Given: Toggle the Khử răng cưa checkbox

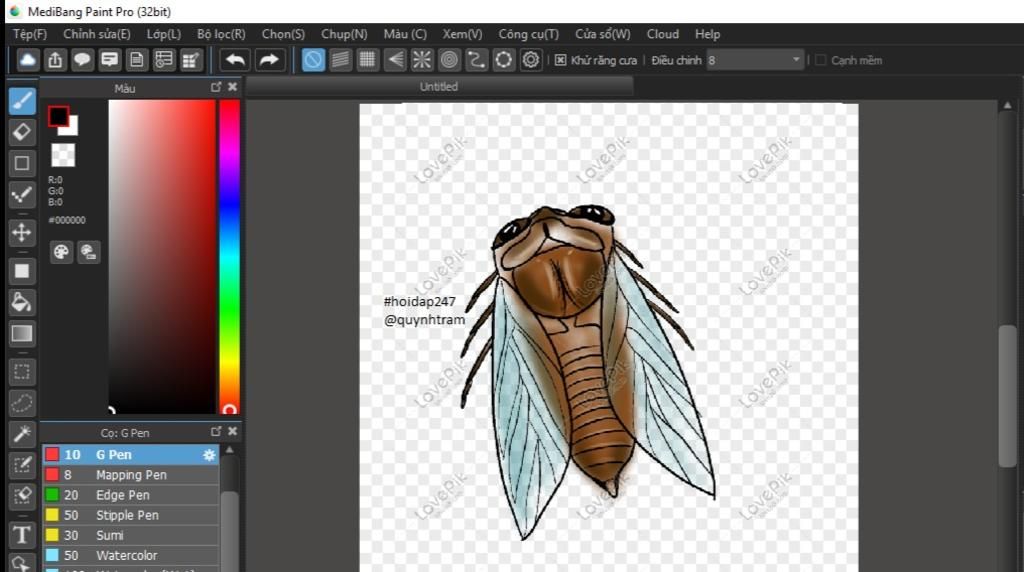Looking at the screenshot, I should (560, 60).
